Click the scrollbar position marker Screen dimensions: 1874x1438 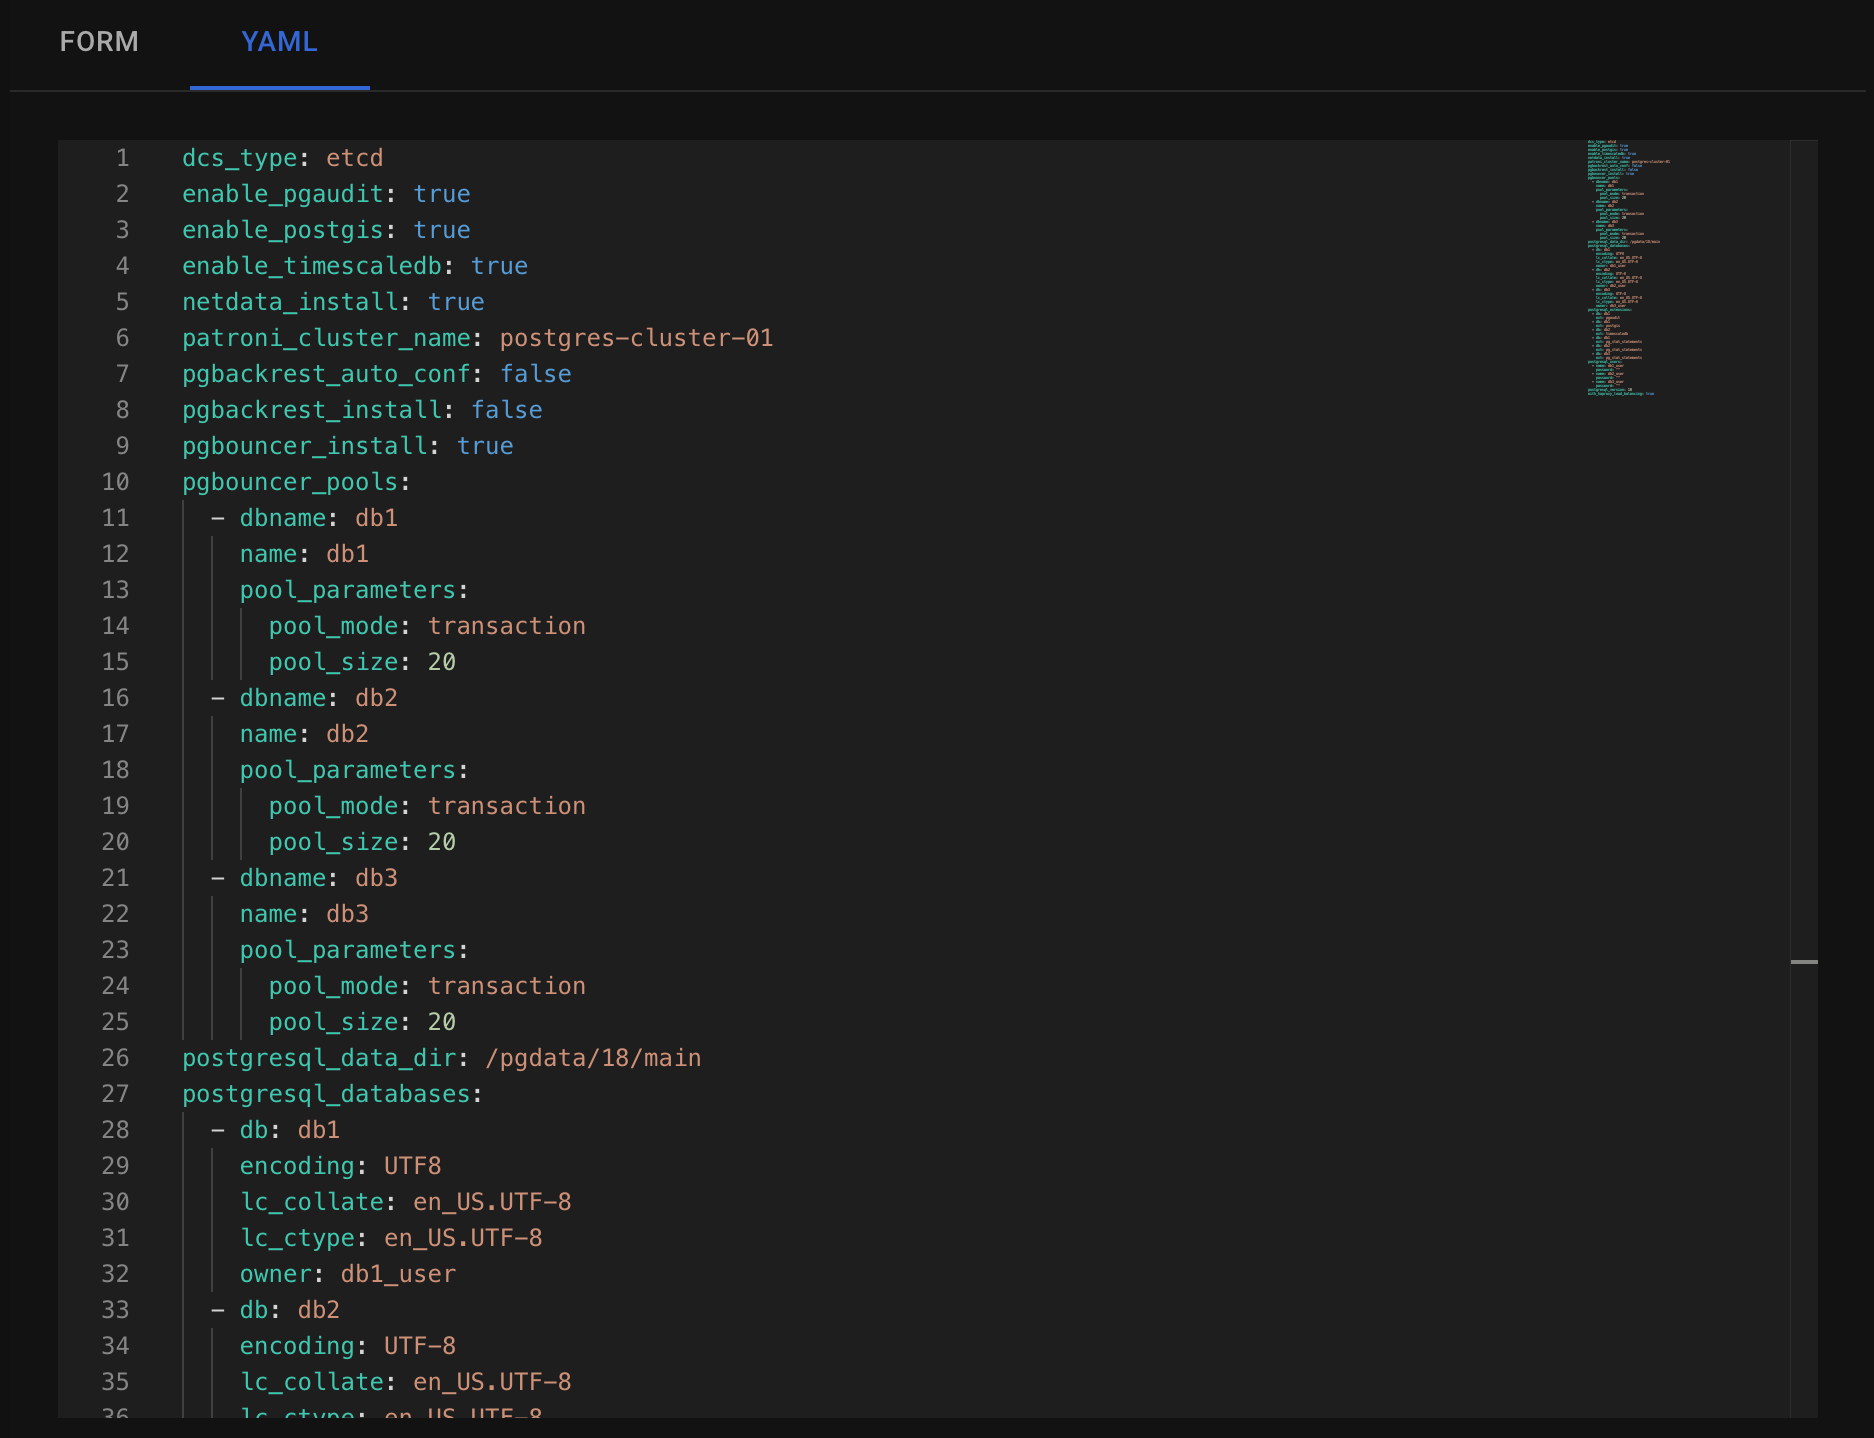[x=1803, y=962]
